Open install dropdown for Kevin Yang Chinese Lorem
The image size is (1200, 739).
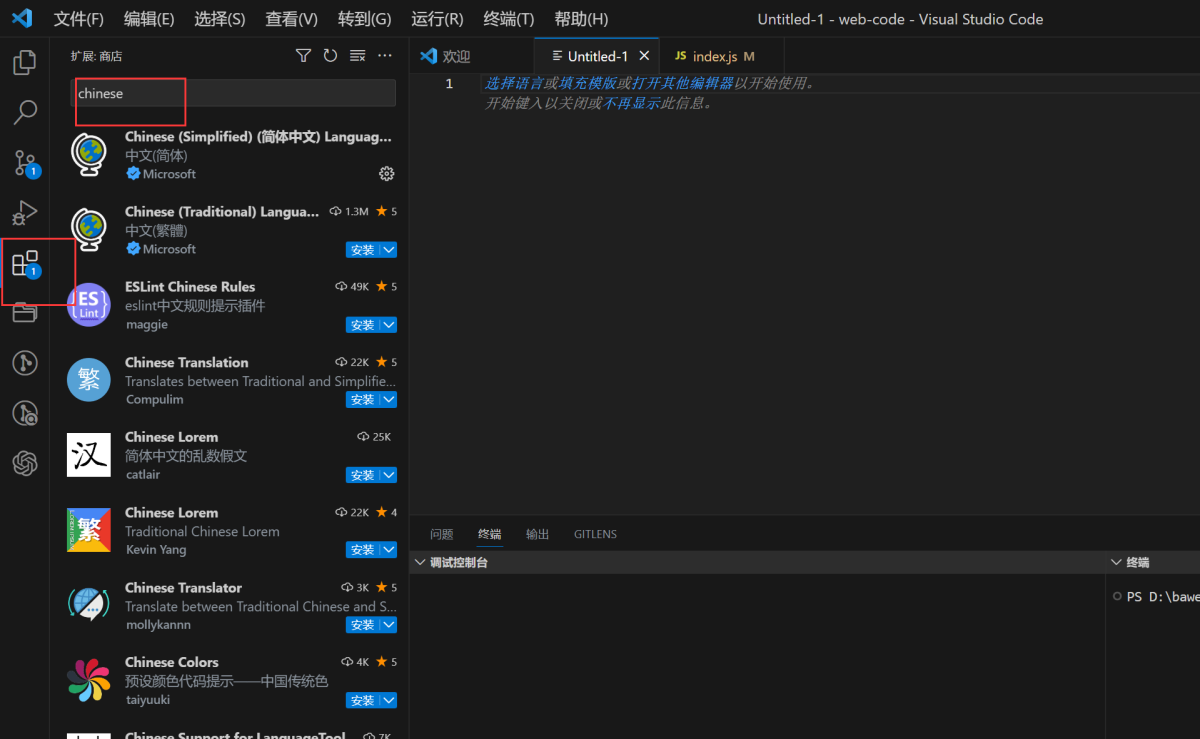[x=389, y=550]
